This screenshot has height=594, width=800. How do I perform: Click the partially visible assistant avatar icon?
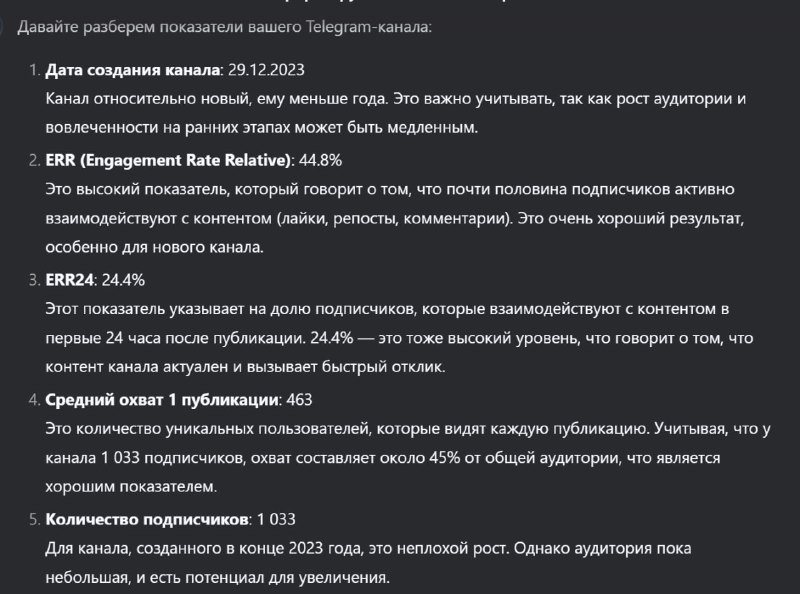[x=2, y=26]
